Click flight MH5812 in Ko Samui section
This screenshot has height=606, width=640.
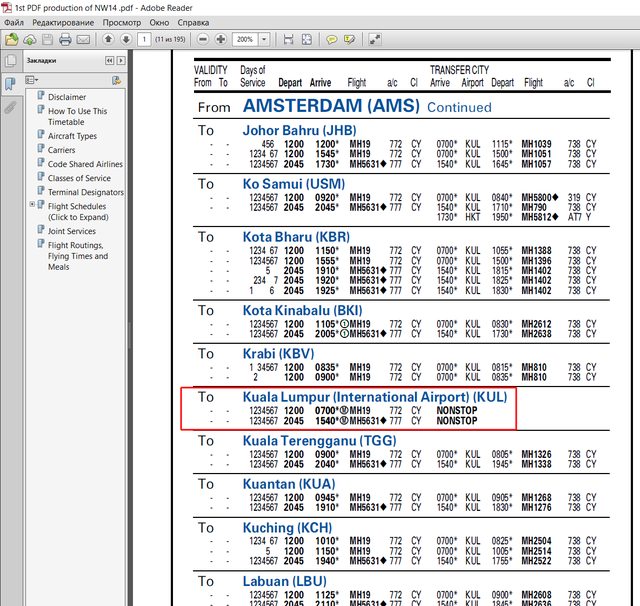(540, 217)
